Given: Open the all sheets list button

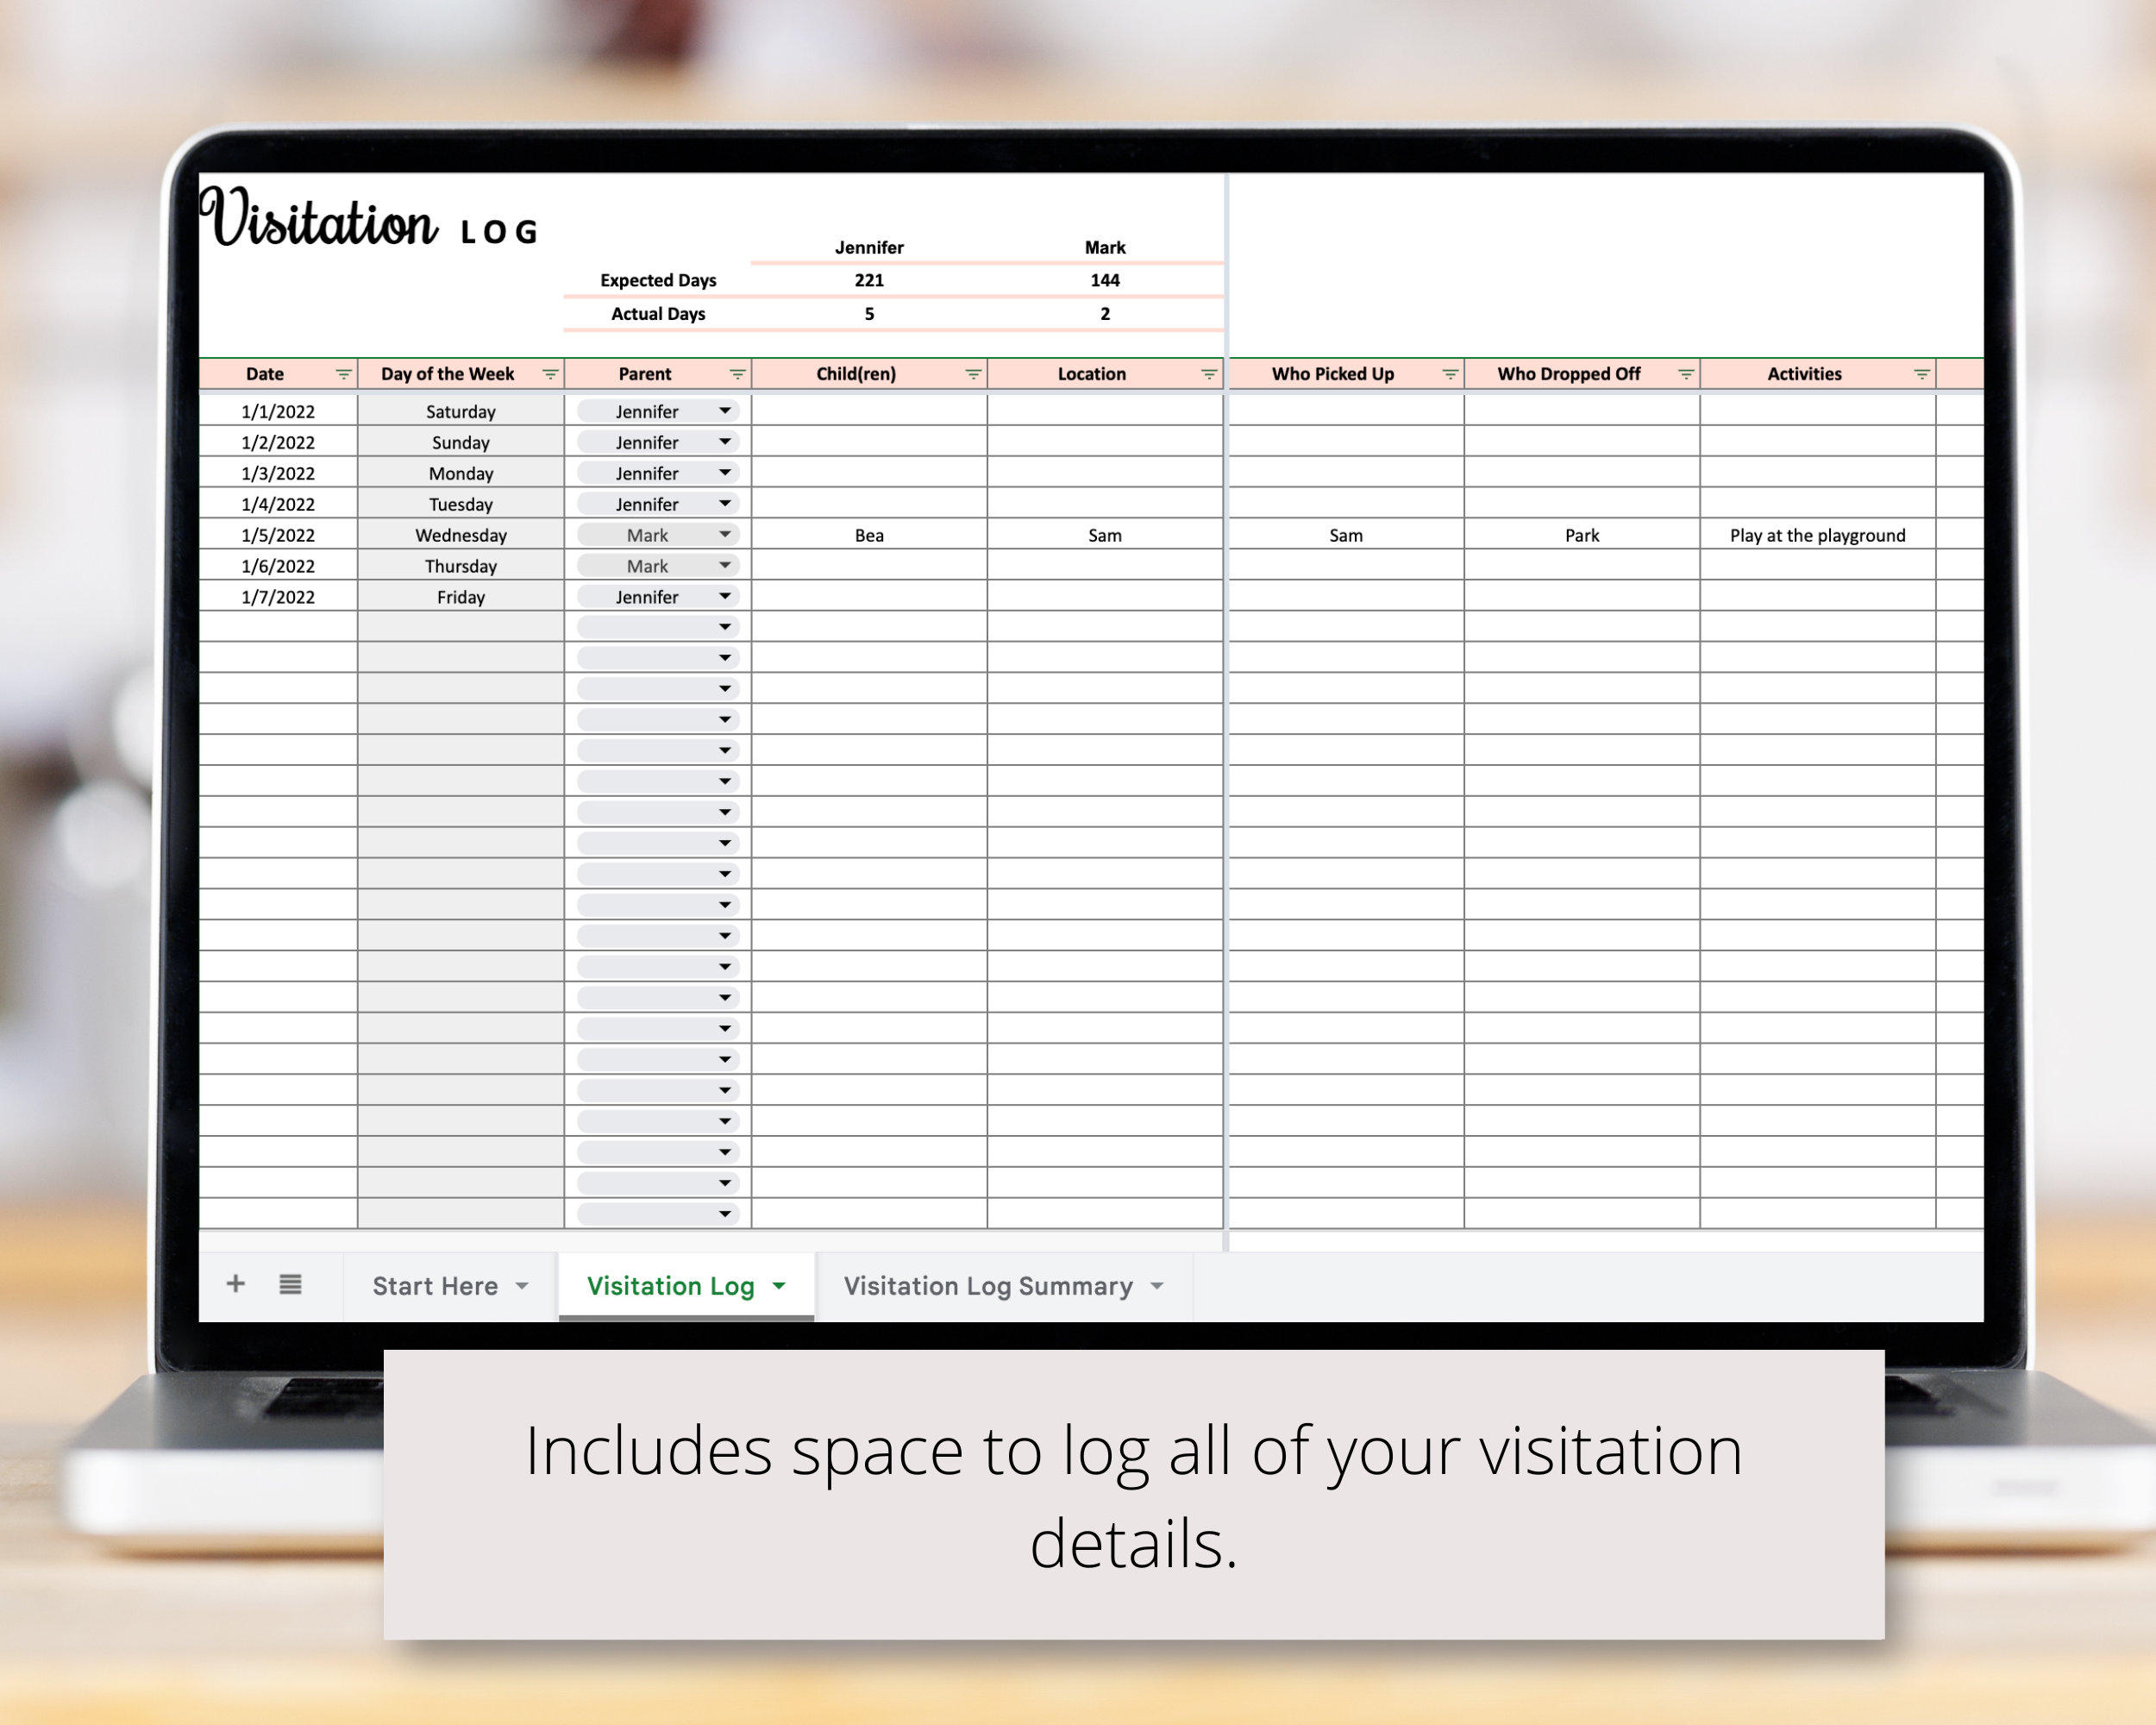Looking at the screenshot, I should [290, 1284].
